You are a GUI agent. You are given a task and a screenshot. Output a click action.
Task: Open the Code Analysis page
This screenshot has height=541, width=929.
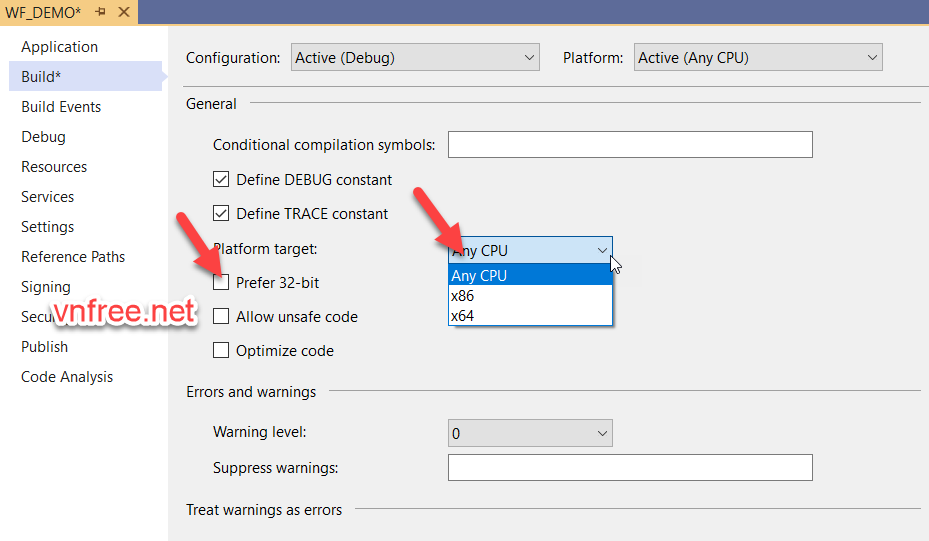[67, 377]
